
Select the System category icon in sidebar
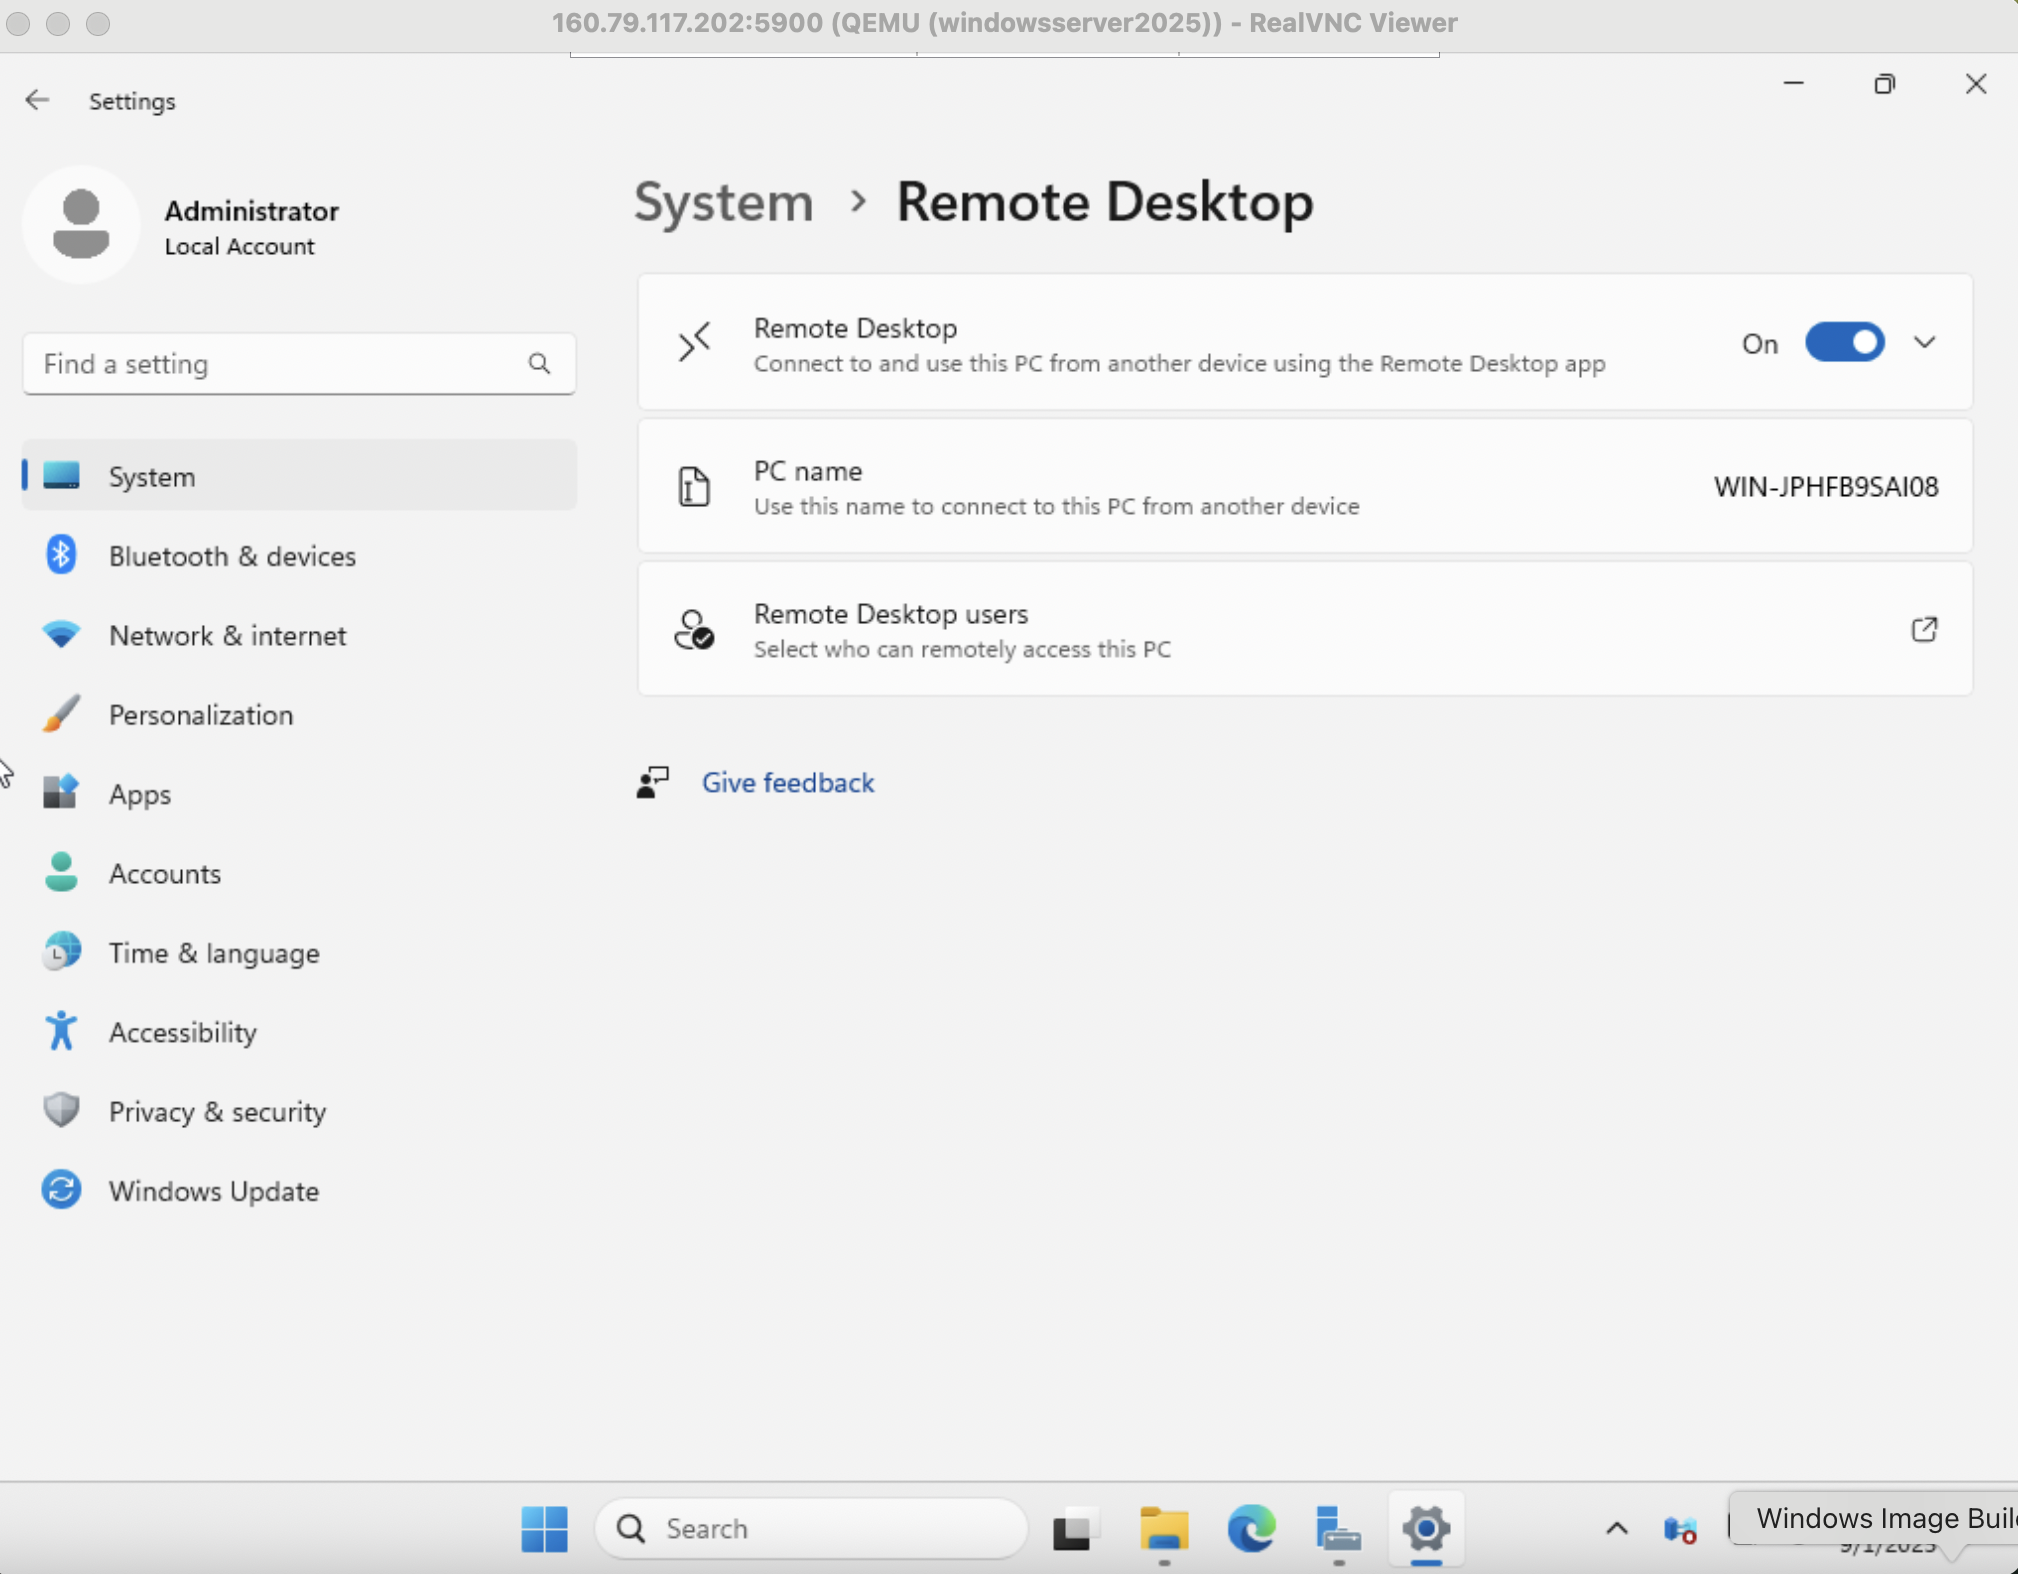click(61, 476)
